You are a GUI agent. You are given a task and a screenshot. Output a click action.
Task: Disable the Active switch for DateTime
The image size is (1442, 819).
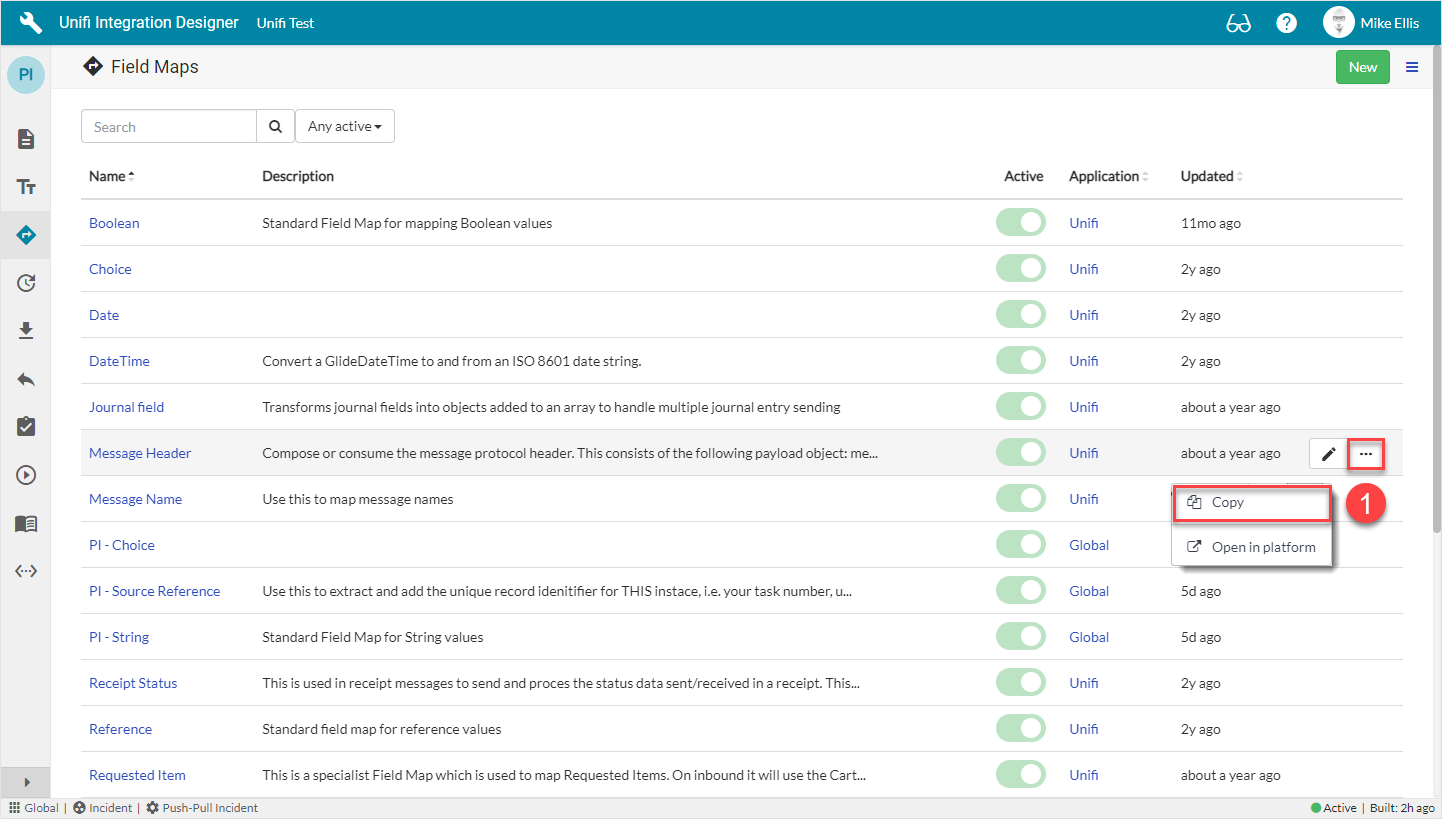[x=1020, y=361]
